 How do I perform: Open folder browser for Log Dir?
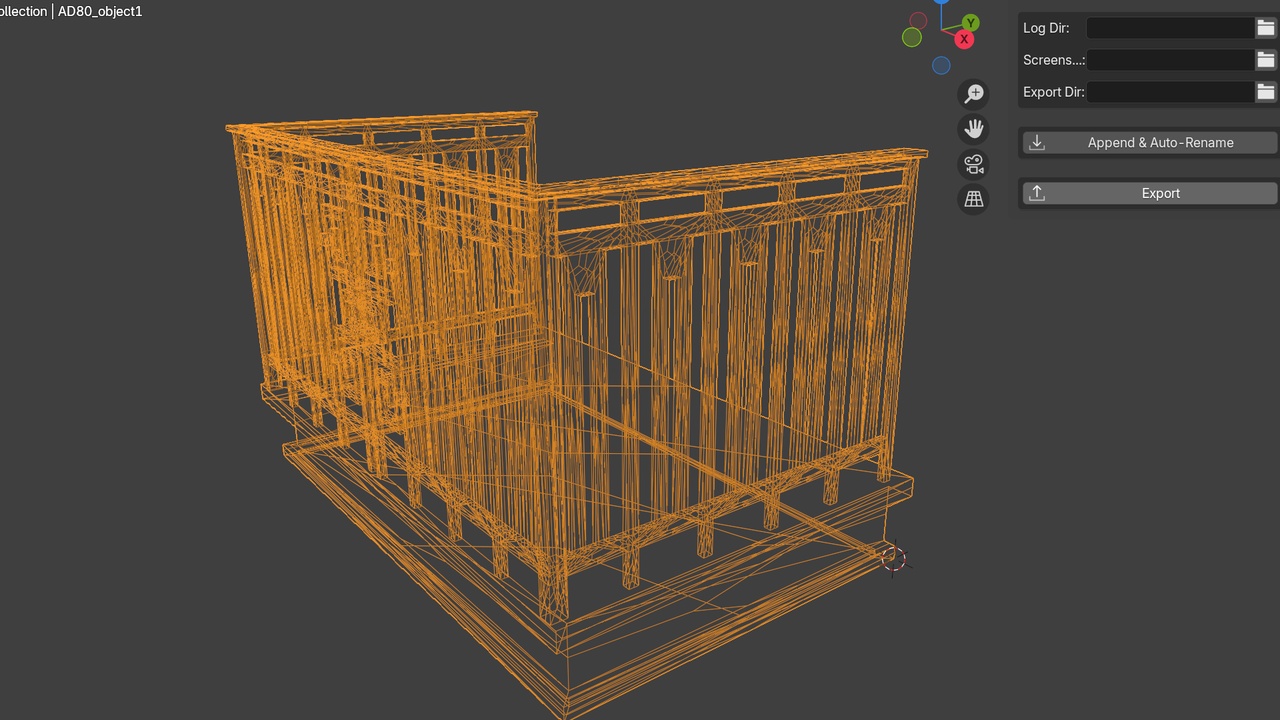(1265, 28)
